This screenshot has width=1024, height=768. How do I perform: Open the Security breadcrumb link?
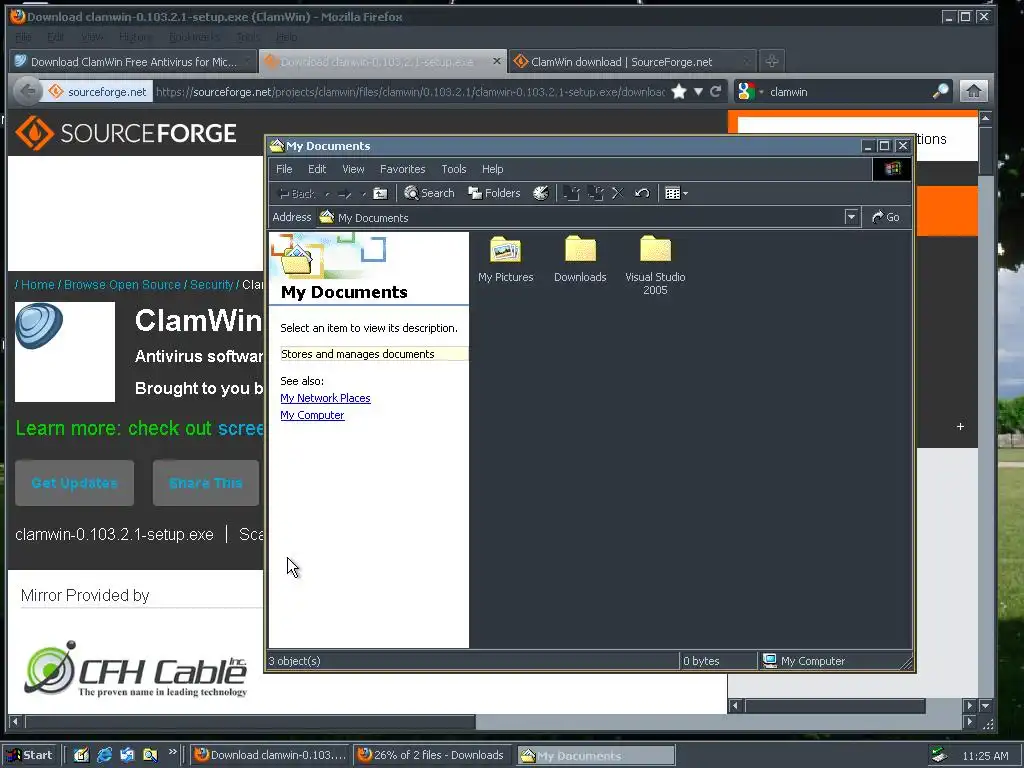211,285
